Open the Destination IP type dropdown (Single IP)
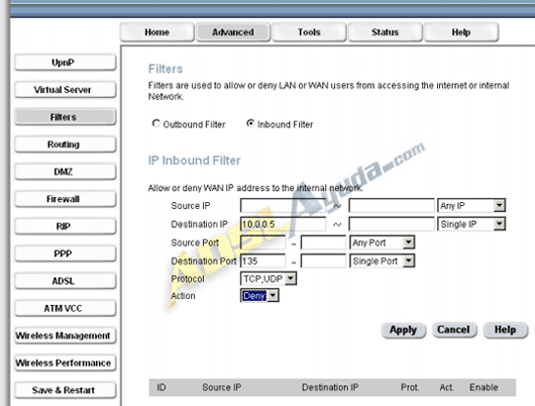535x406 pixels. (471, 224)
